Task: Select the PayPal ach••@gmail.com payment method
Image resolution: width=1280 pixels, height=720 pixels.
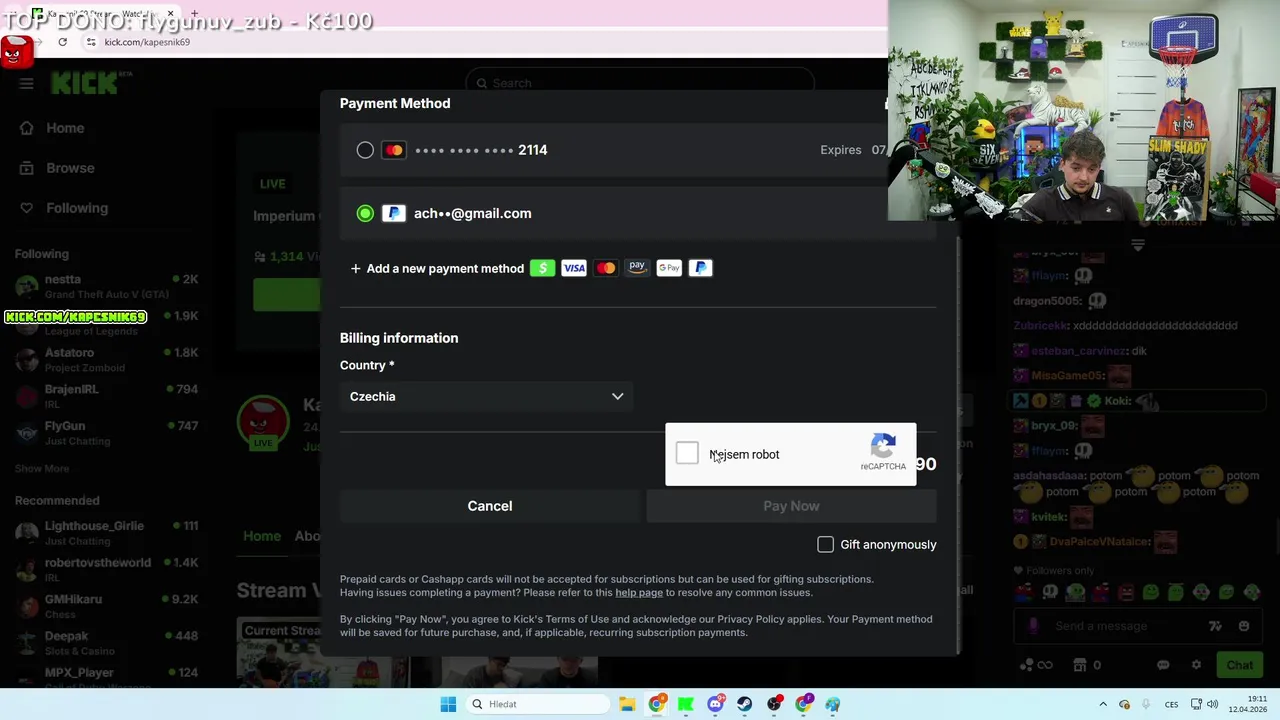Action: (365, 213)
